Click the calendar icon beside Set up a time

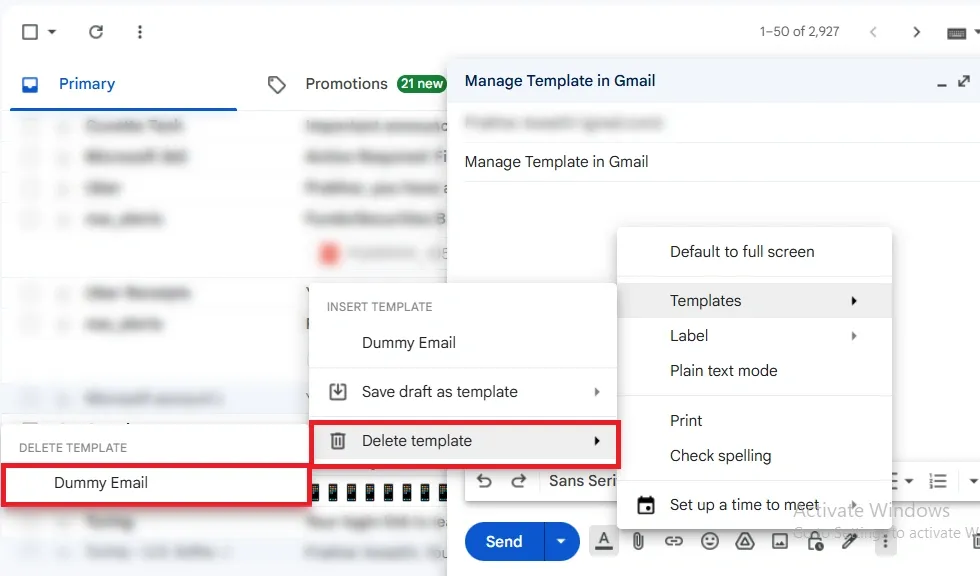(646, 505)
